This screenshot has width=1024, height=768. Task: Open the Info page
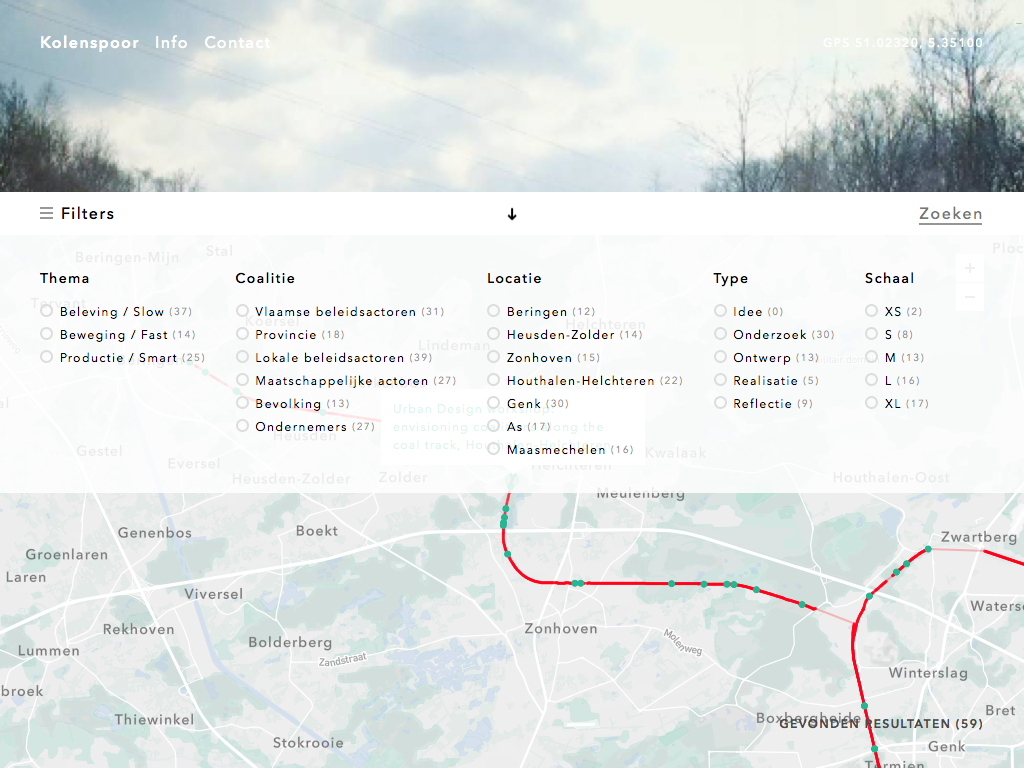[x=171, y=42]
